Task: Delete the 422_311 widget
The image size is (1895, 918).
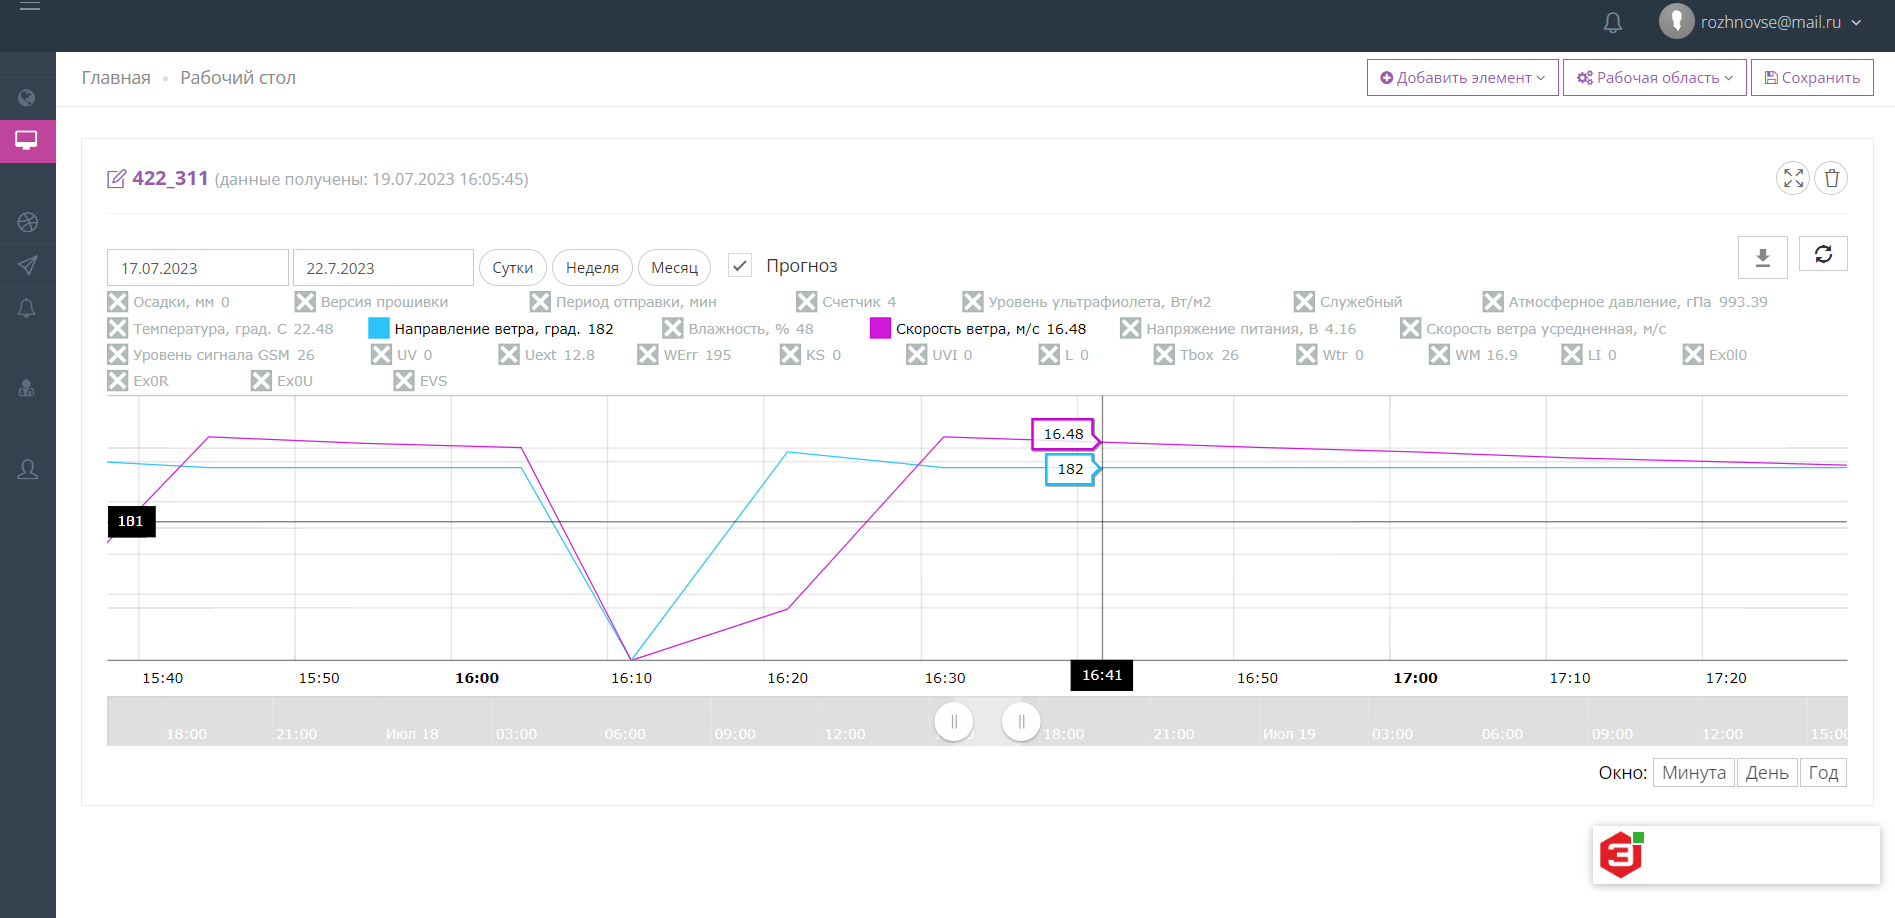Action: [x=1831, y=178]
